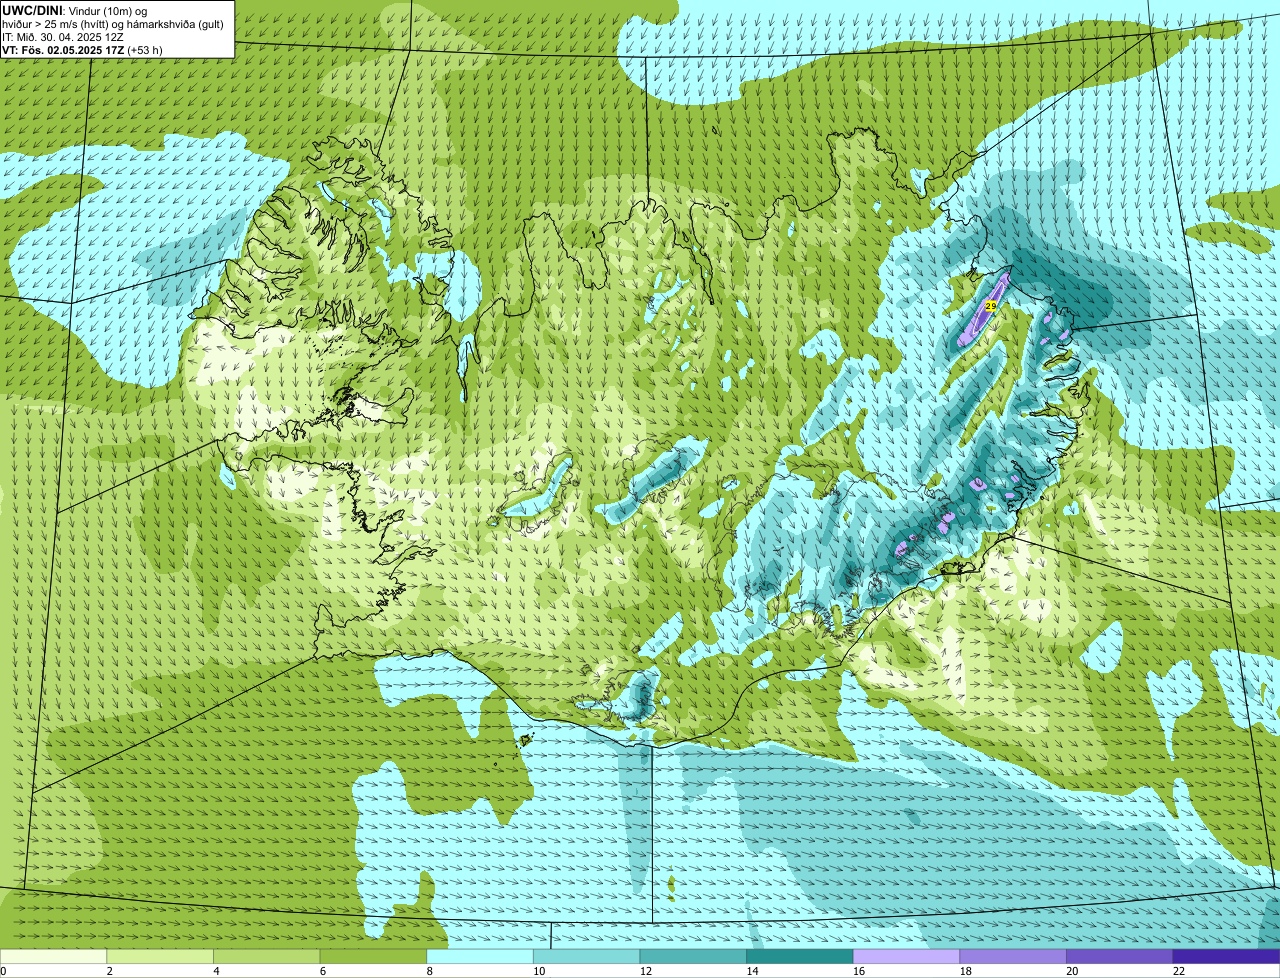Click the colorbar tick label '8'
Image resolution: width=1280 pixels, height=978 pixels.
point(429,971)
